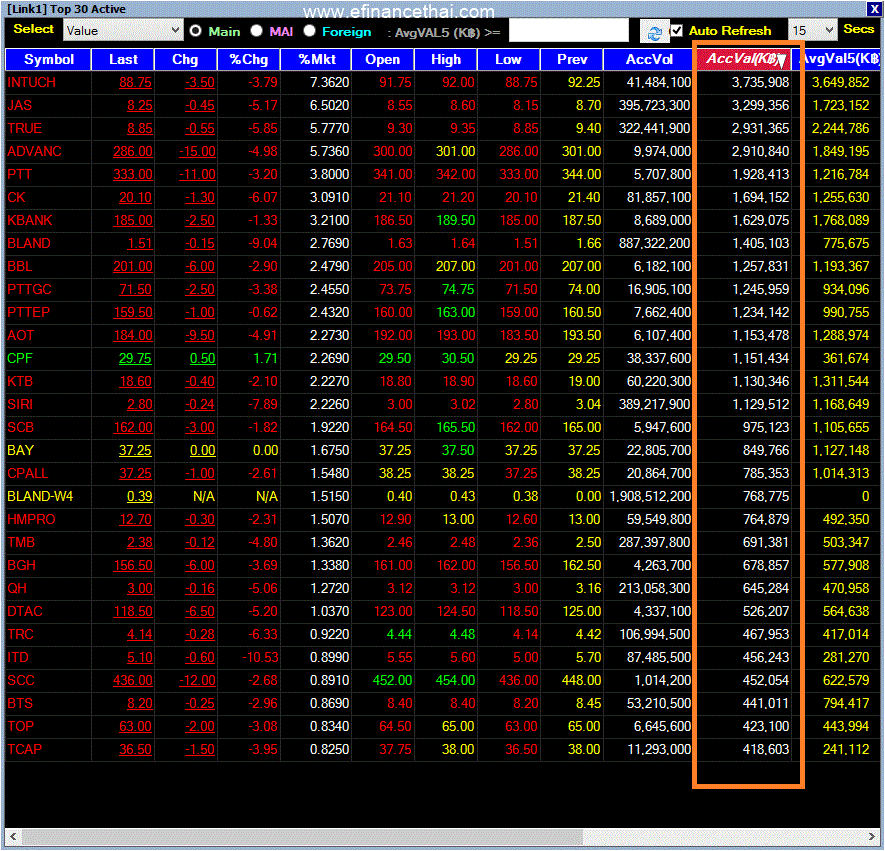Select the ITD symbol
885x851 pixels.
(17, 657)
